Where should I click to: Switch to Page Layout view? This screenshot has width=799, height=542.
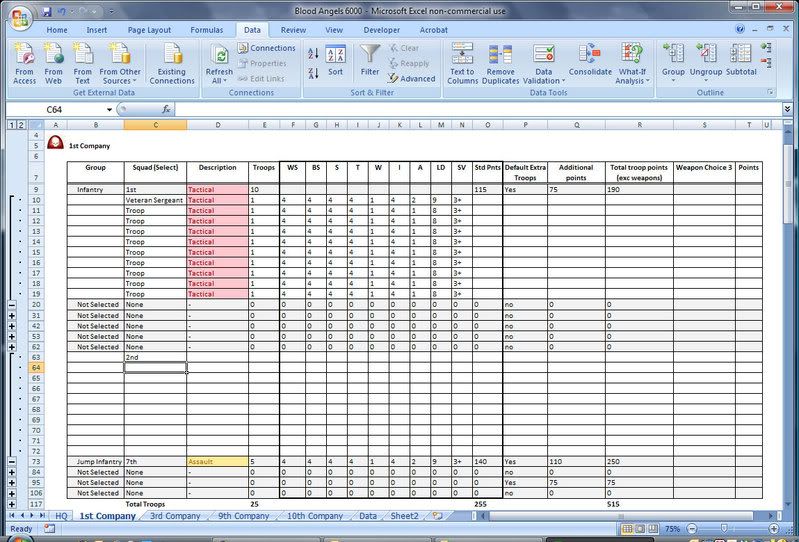click(x=640, y=529)
